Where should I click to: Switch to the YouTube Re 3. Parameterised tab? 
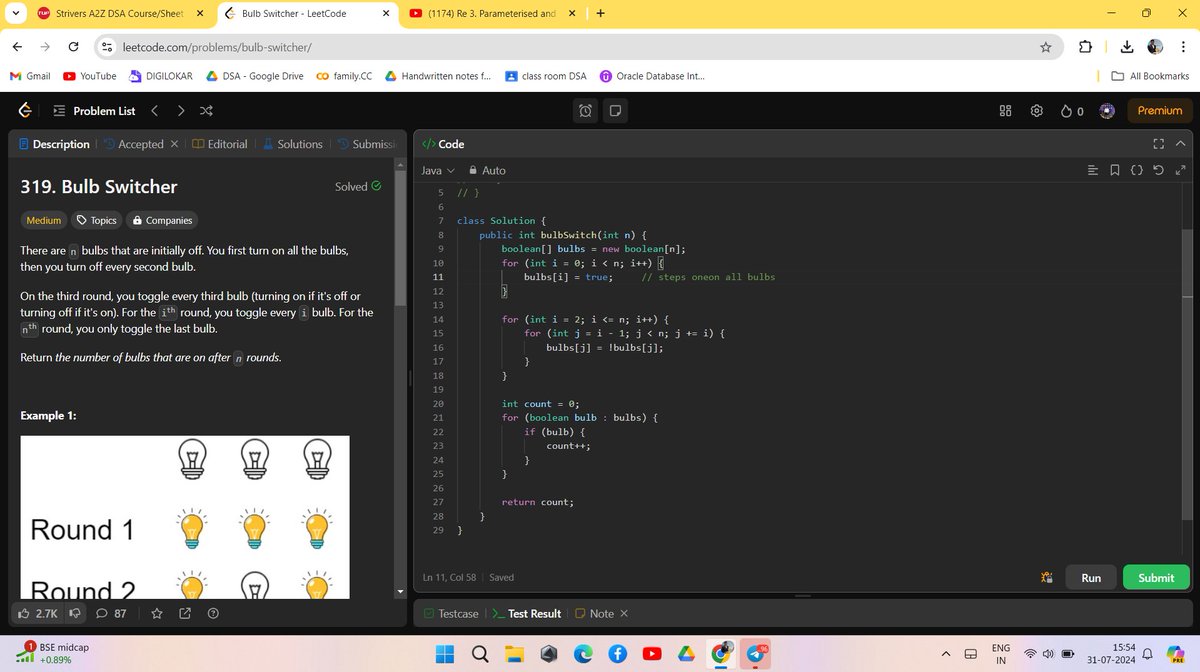pos(493,14)
